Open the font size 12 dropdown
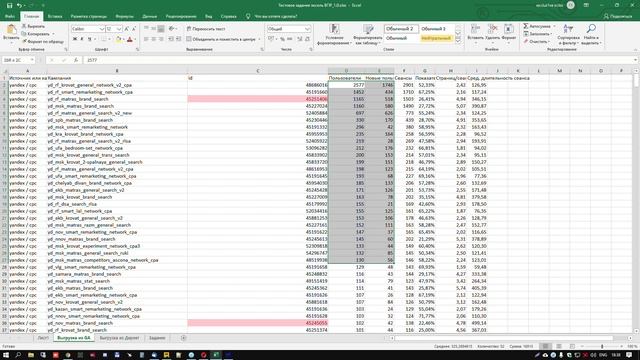The width and height of the screenshot is (640, 360). [119, 29]
